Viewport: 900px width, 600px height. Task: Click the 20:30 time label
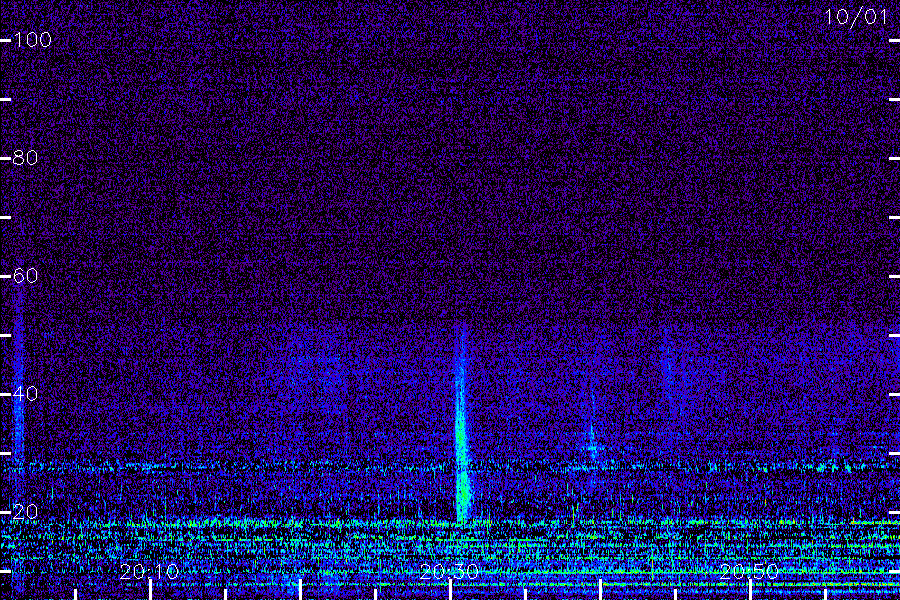449,571
